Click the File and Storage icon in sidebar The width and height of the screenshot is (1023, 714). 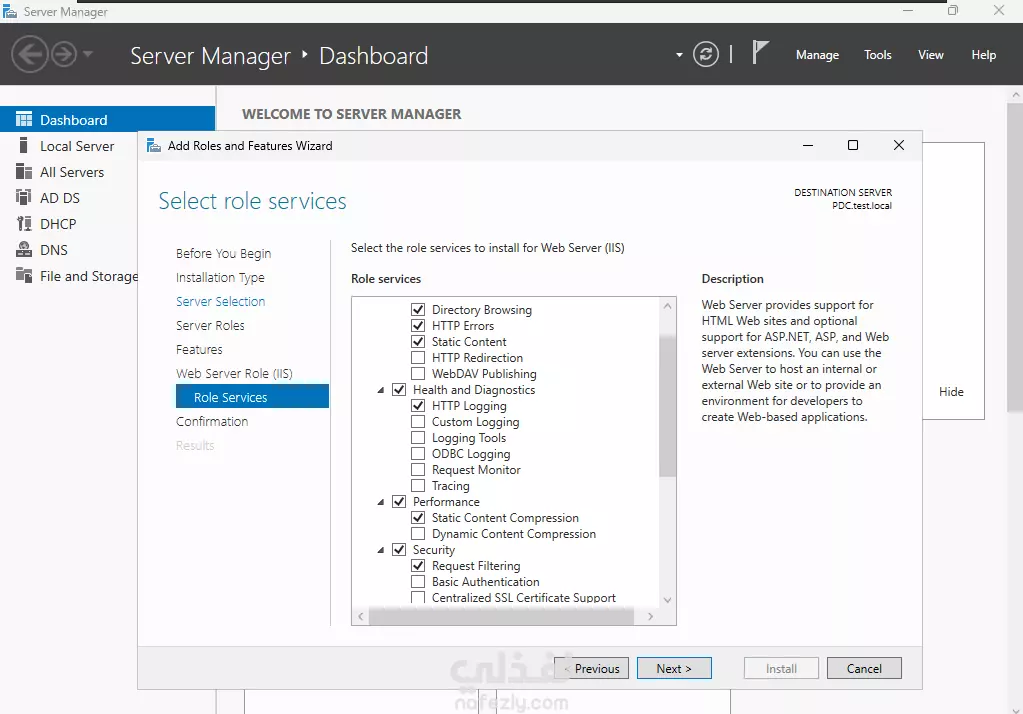tap(24, 275)
